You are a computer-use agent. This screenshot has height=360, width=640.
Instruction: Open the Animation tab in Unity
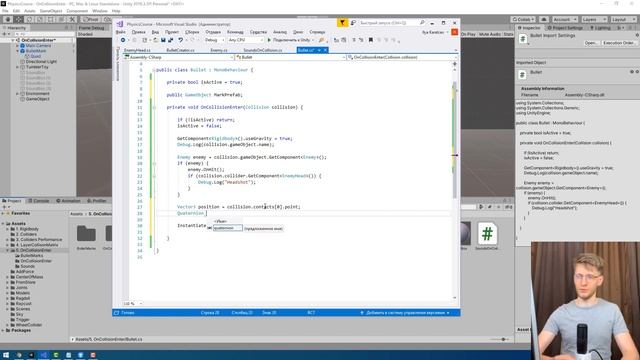(x=68, y=201)
